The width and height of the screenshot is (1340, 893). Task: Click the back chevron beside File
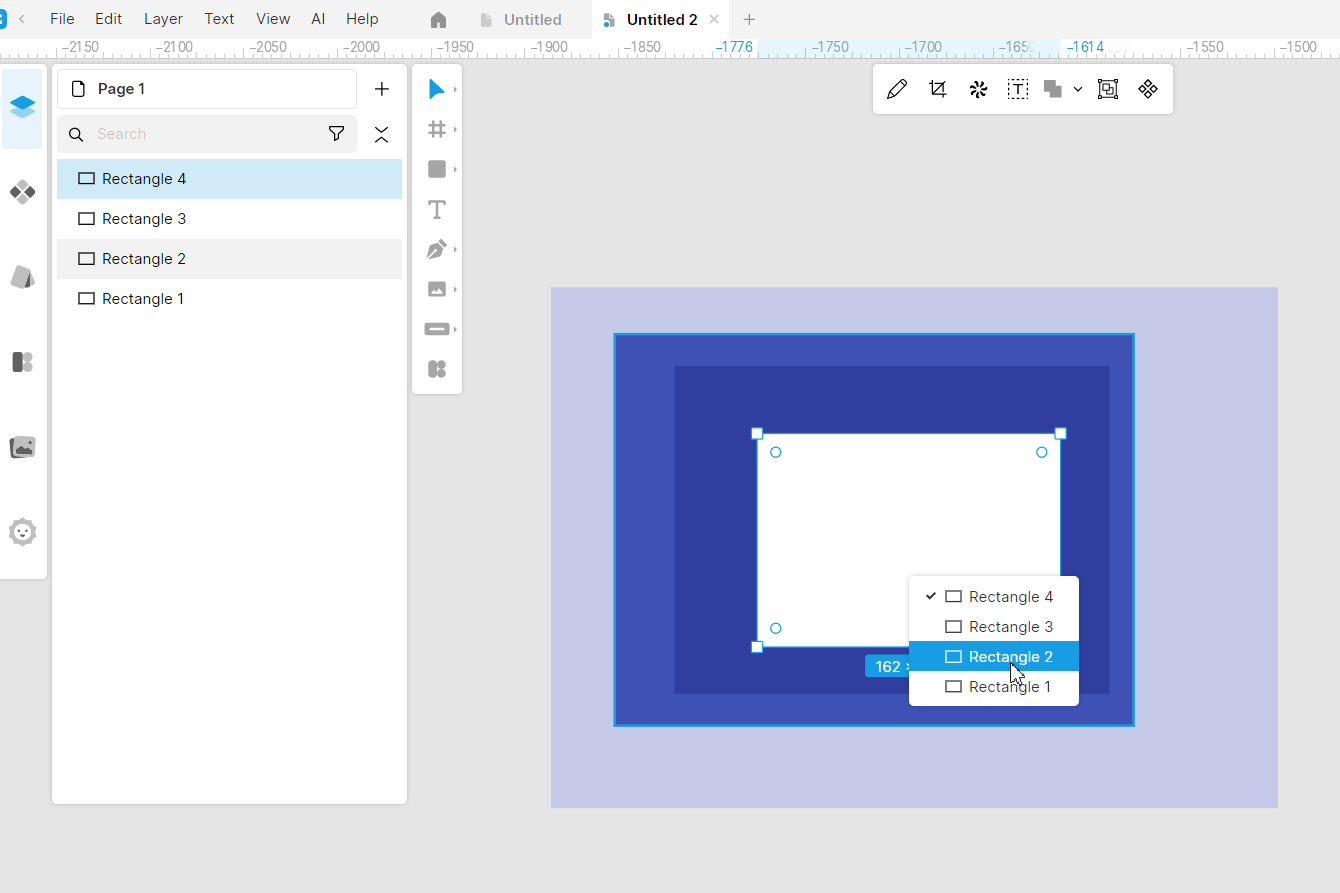22,19
